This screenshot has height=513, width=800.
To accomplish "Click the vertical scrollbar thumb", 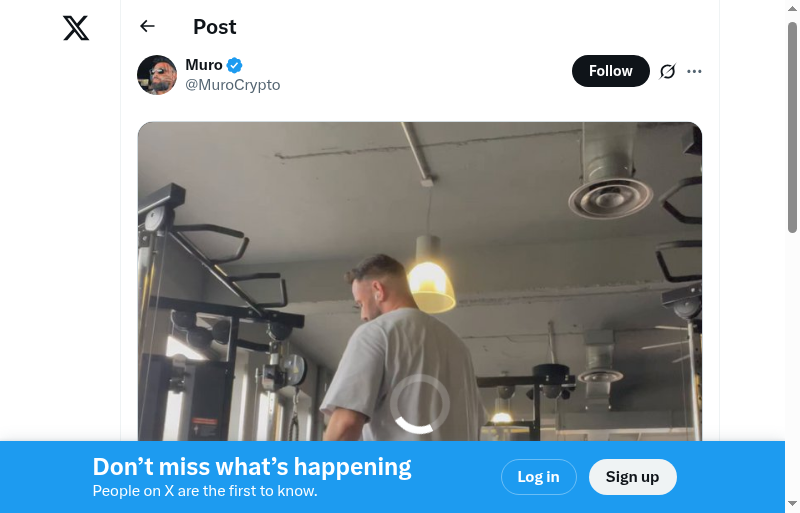I will [x=792, y=125].
